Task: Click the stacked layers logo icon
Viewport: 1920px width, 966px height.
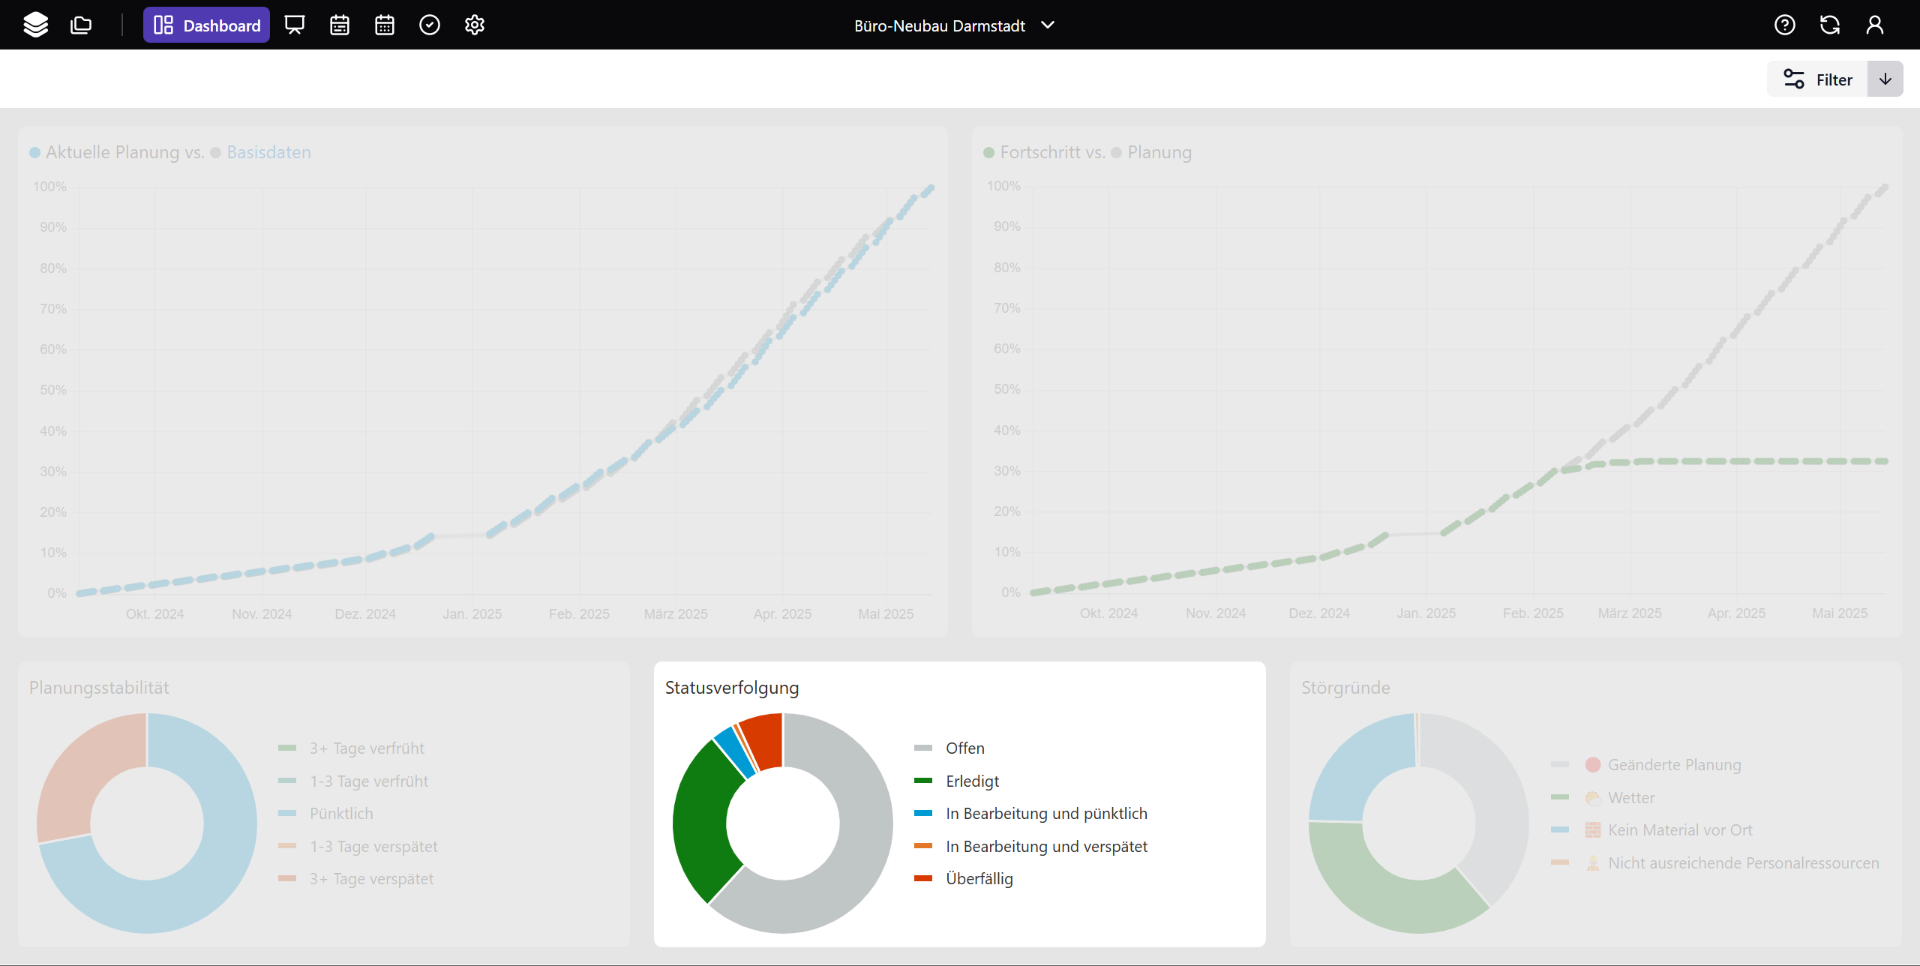Action: [x=36, y=25]
